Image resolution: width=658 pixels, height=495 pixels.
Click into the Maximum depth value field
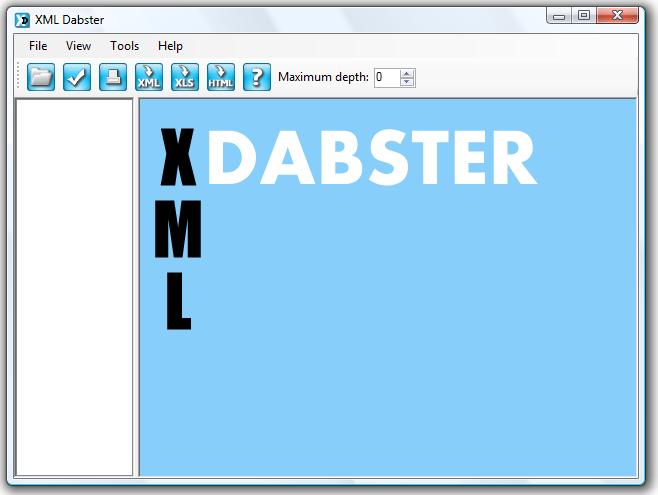coord(387,78)
